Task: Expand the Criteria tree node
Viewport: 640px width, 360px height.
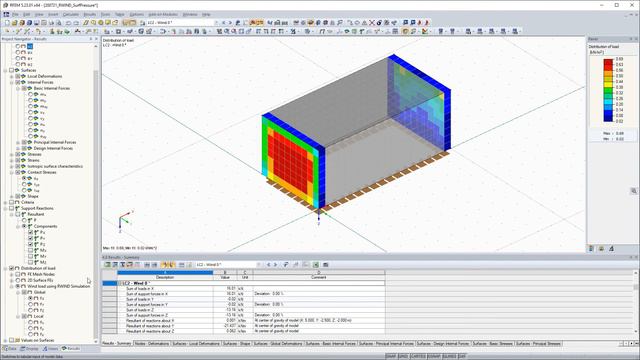Action: pos(5,202)
